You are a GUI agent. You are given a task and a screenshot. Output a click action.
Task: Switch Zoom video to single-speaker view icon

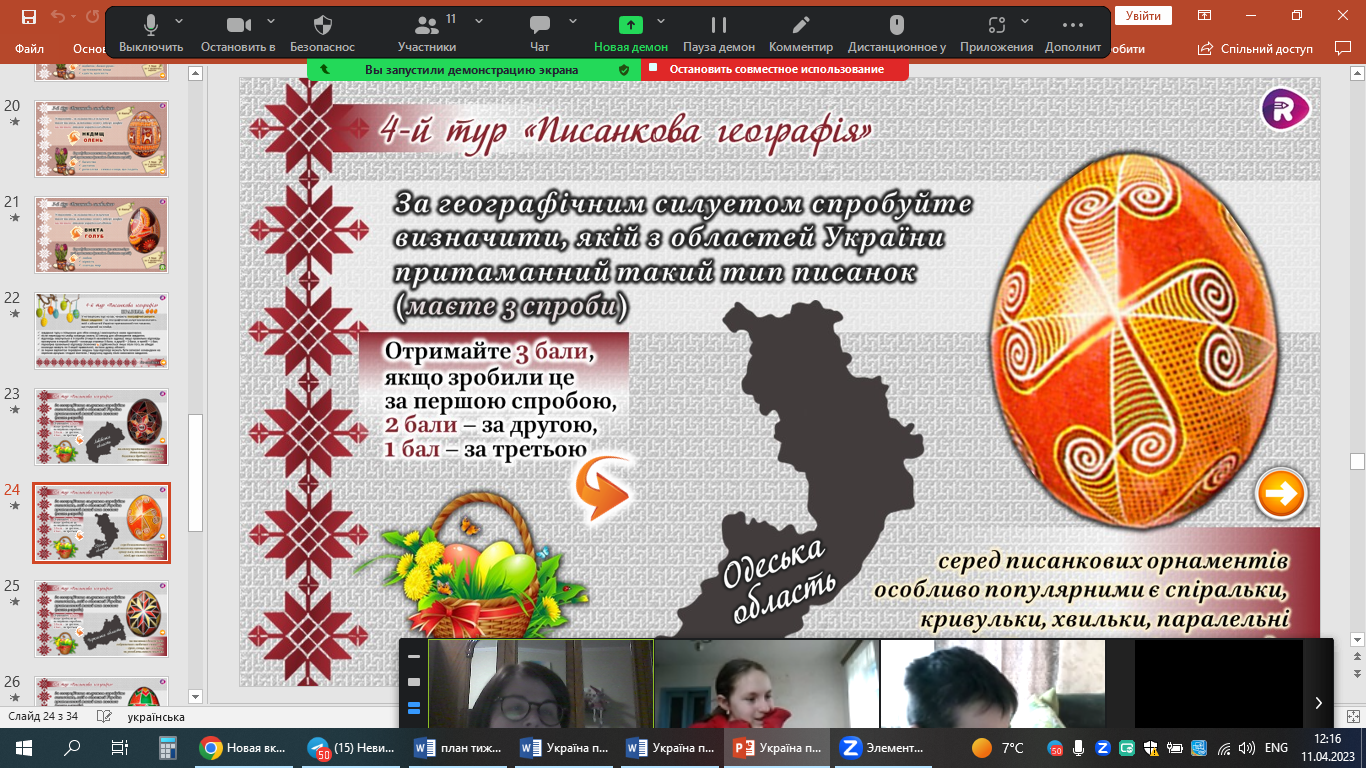414,682
